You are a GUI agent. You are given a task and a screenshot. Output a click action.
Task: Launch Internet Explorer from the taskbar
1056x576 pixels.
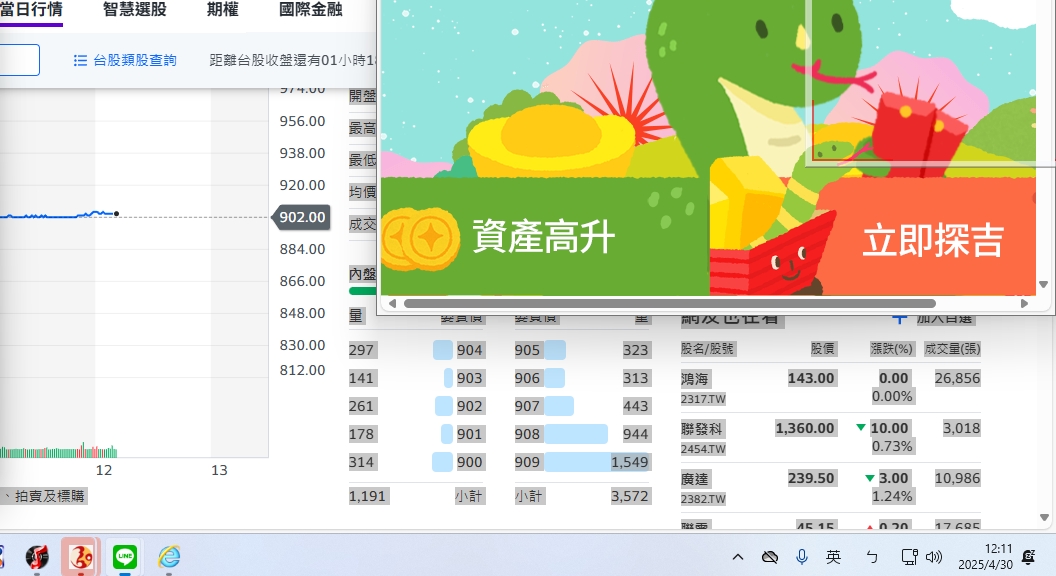point(169,556)
